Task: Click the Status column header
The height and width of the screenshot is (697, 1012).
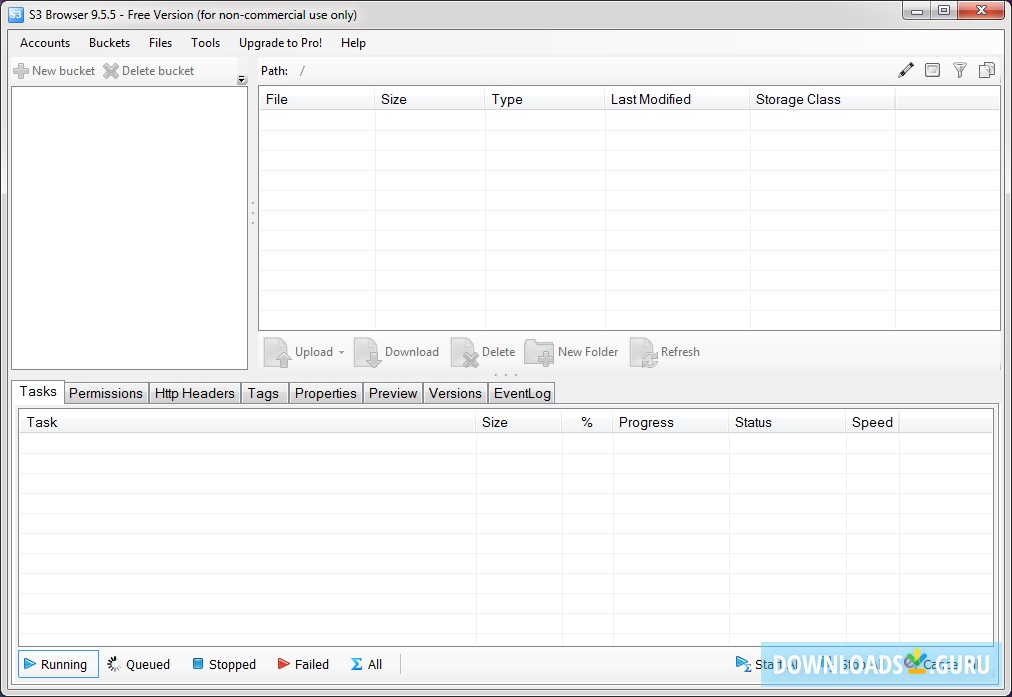Action: click(x=787, y=422)
